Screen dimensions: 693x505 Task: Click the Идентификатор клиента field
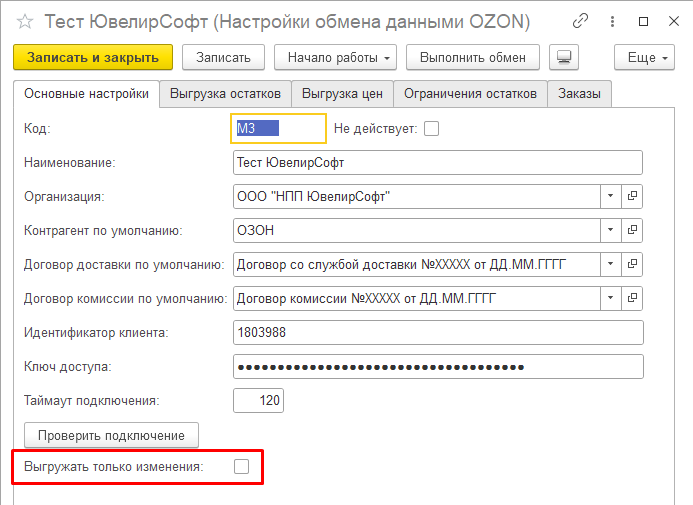(x=438, y=332)
